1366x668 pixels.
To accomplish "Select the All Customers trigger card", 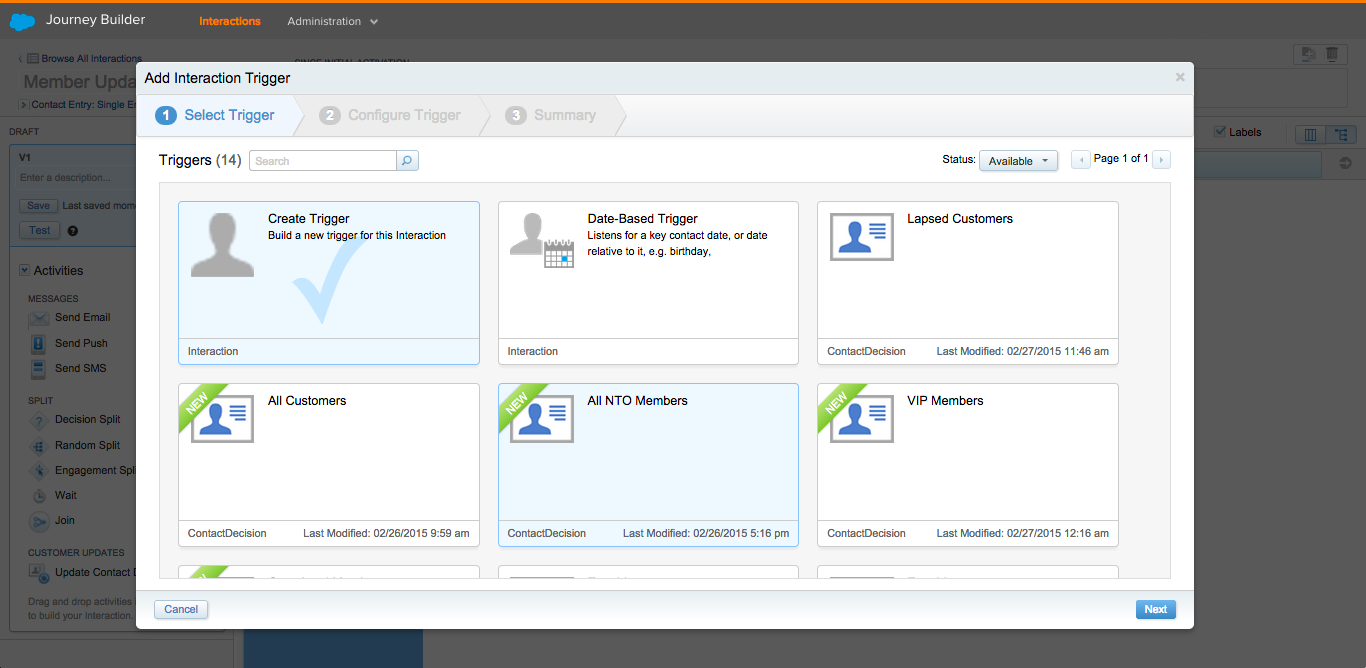I will point(329,465).
